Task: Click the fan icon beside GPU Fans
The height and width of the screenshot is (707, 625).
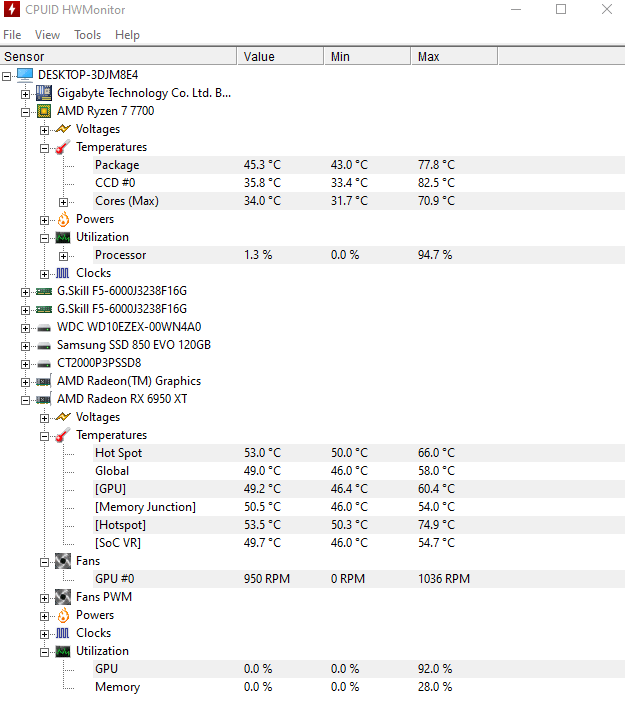Action: (x=63, y=561)
